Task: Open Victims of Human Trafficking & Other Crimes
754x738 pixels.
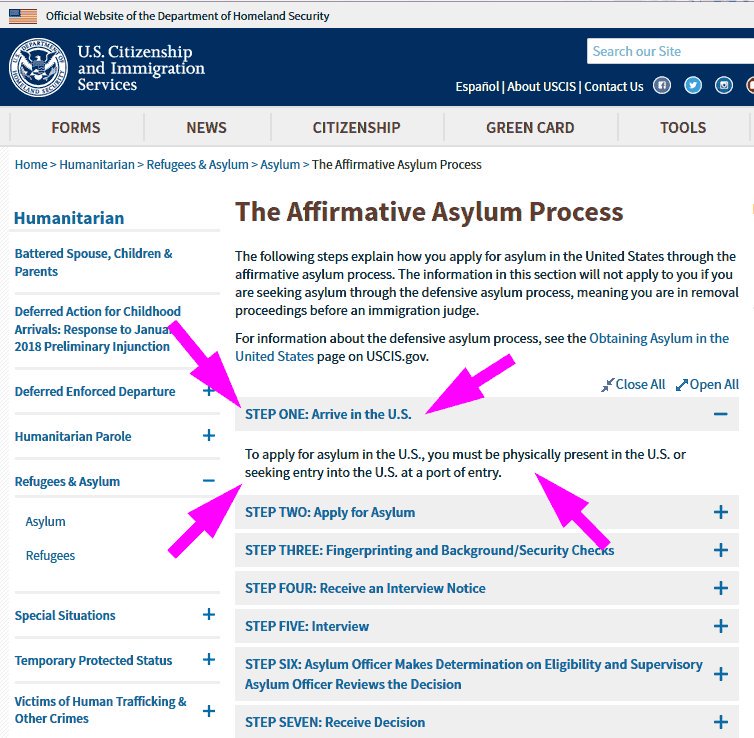Action: [101, 710]
